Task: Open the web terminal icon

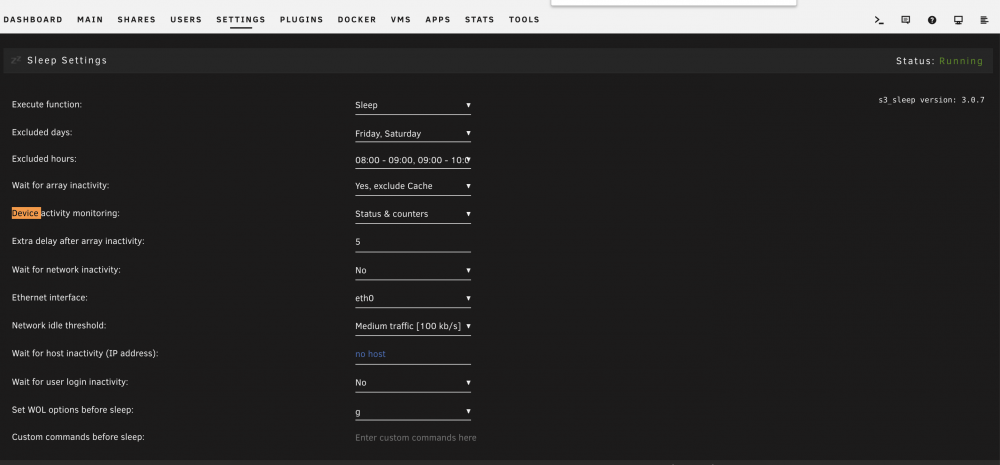Action: pos(879,20)
